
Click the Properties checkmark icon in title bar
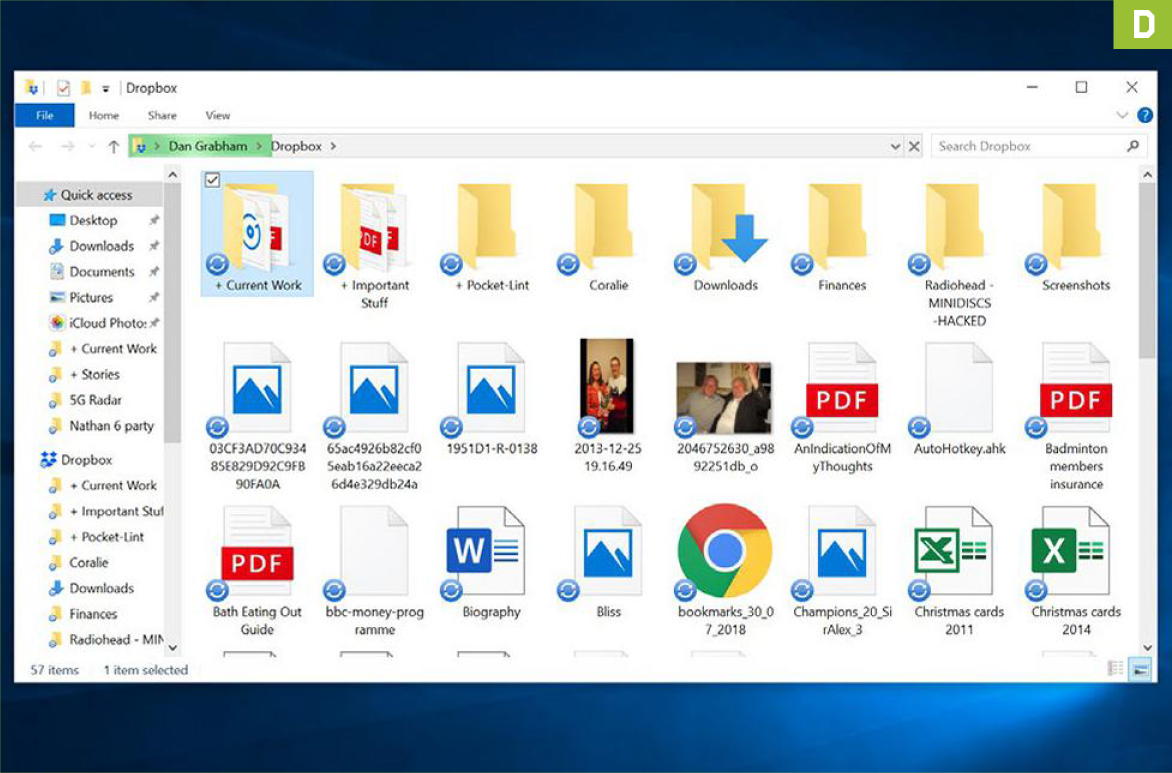coord(64,88)
